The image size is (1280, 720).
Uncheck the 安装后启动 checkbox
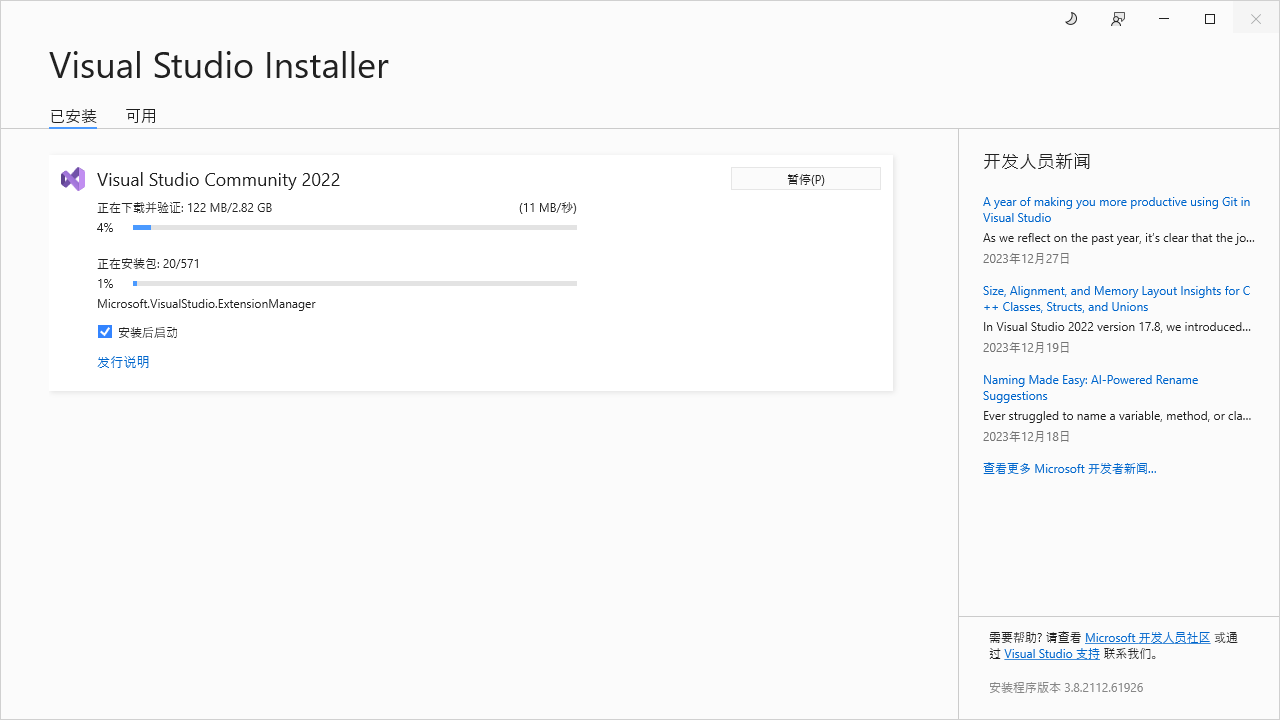pyautogui.click(x=105, y=332)
